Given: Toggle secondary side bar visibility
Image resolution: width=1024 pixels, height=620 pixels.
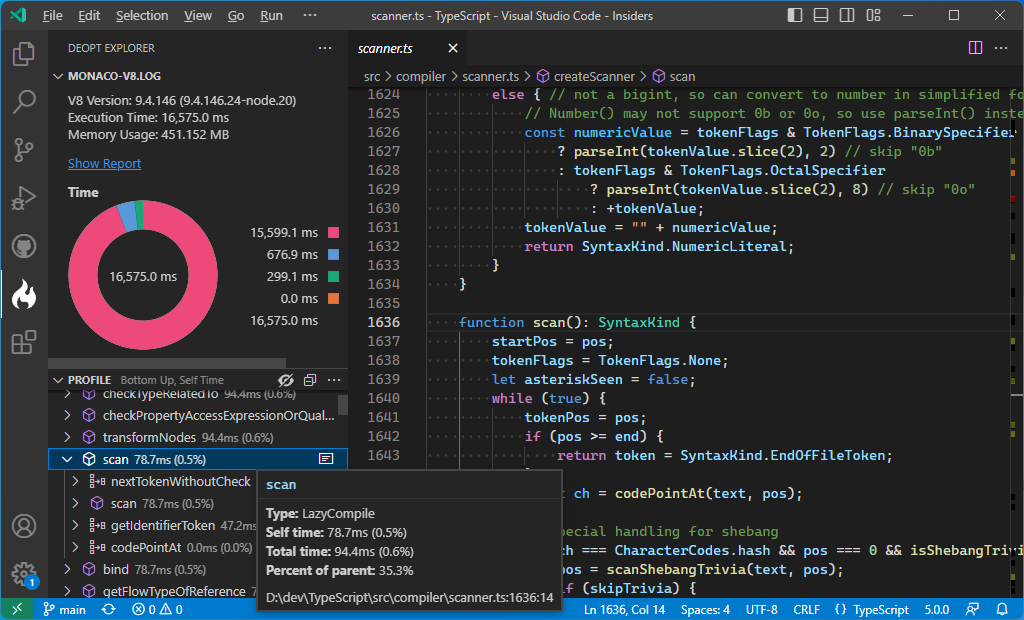Looking at the screenshot, I should (847, 15).
